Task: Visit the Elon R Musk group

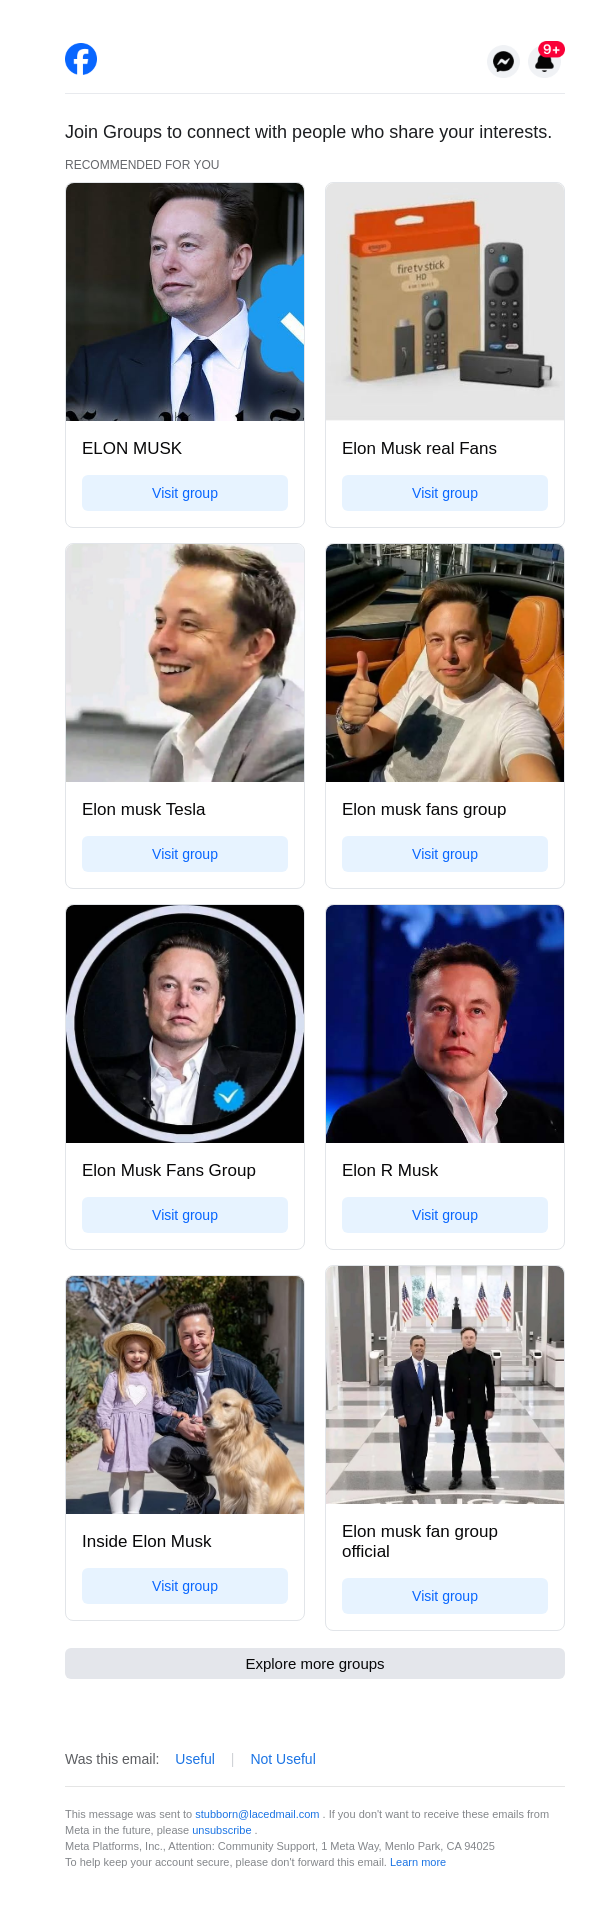Action: point(445,1215)
